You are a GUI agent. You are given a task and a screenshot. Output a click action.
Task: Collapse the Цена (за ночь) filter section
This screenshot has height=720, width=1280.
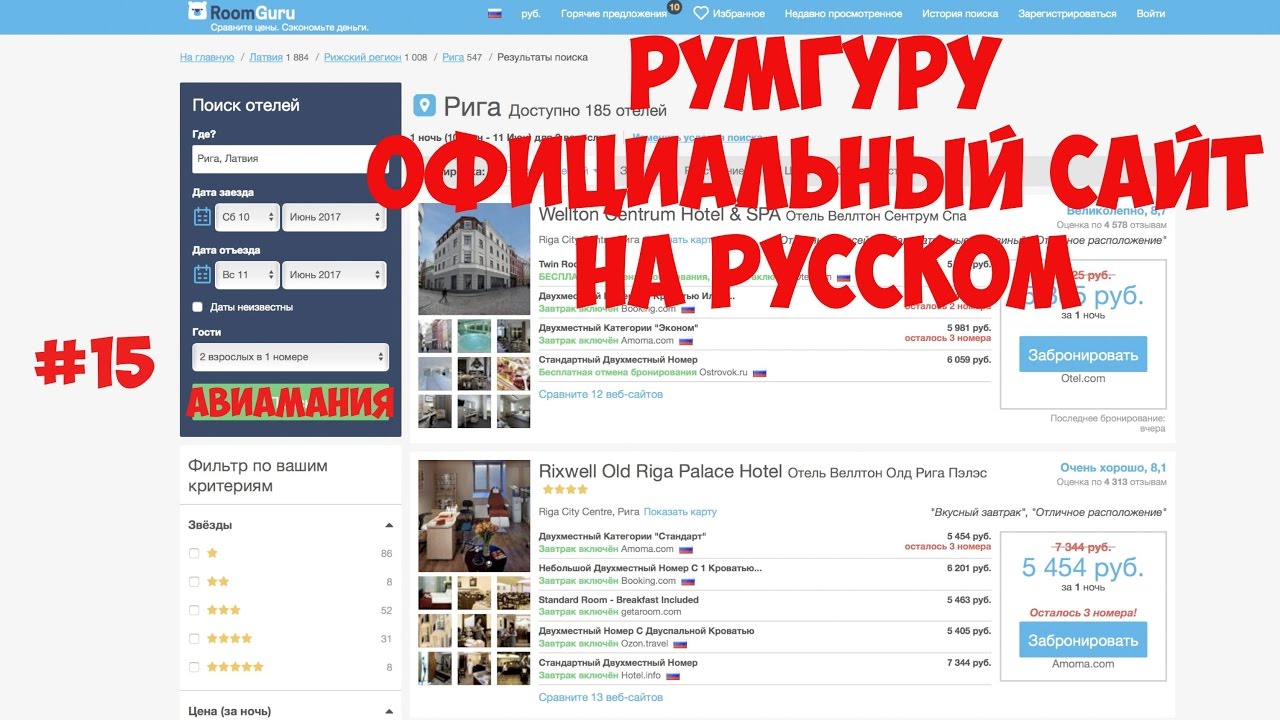[389, 712]
